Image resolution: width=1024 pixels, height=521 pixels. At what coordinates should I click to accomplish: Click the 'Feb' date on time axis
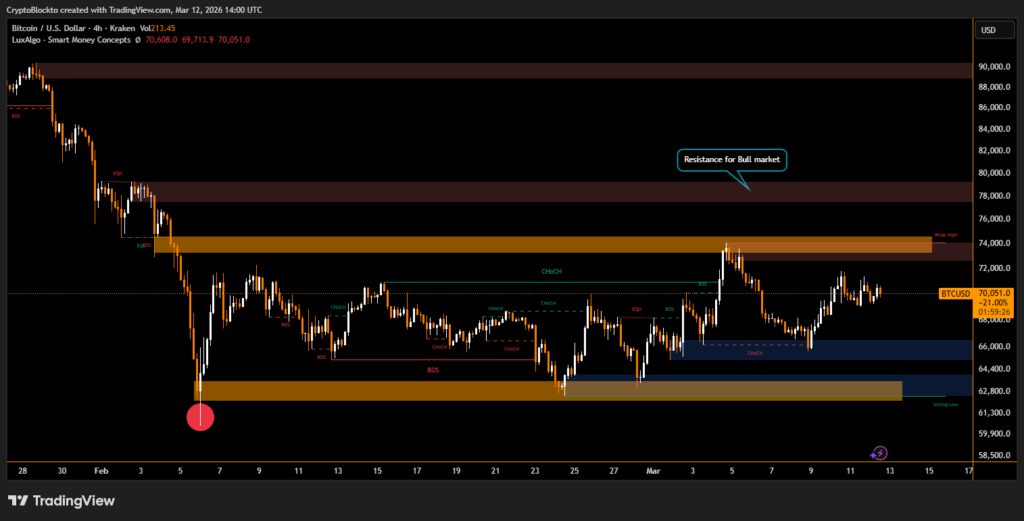(101, 469)
